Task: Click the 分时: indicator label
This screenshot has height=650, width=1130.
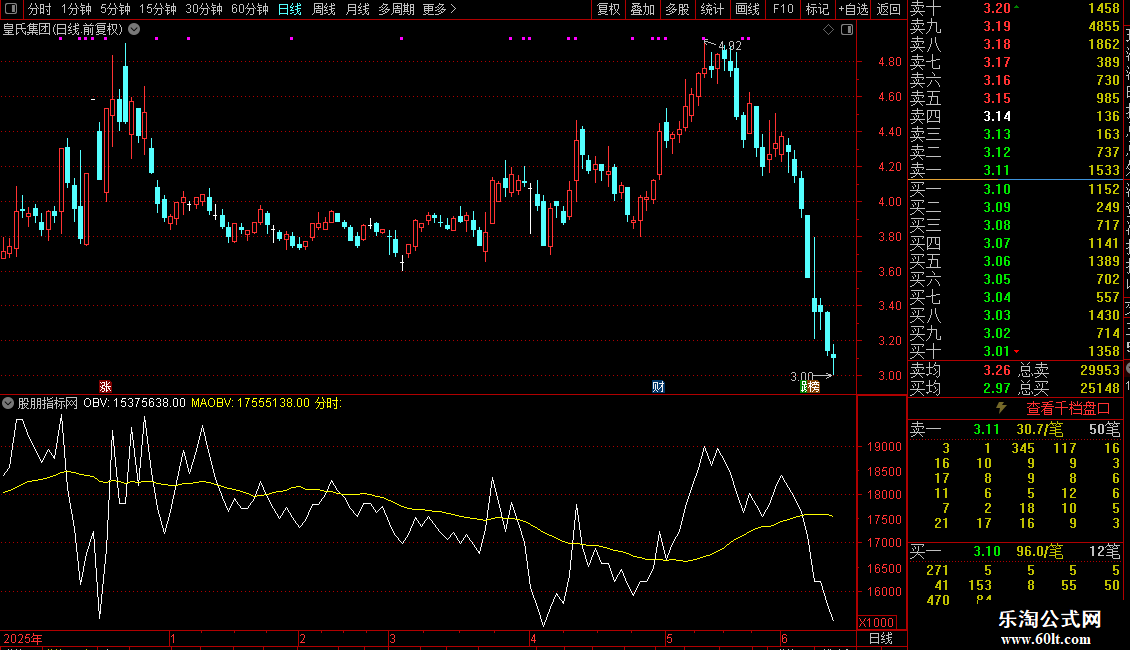Action: (328, 403)
